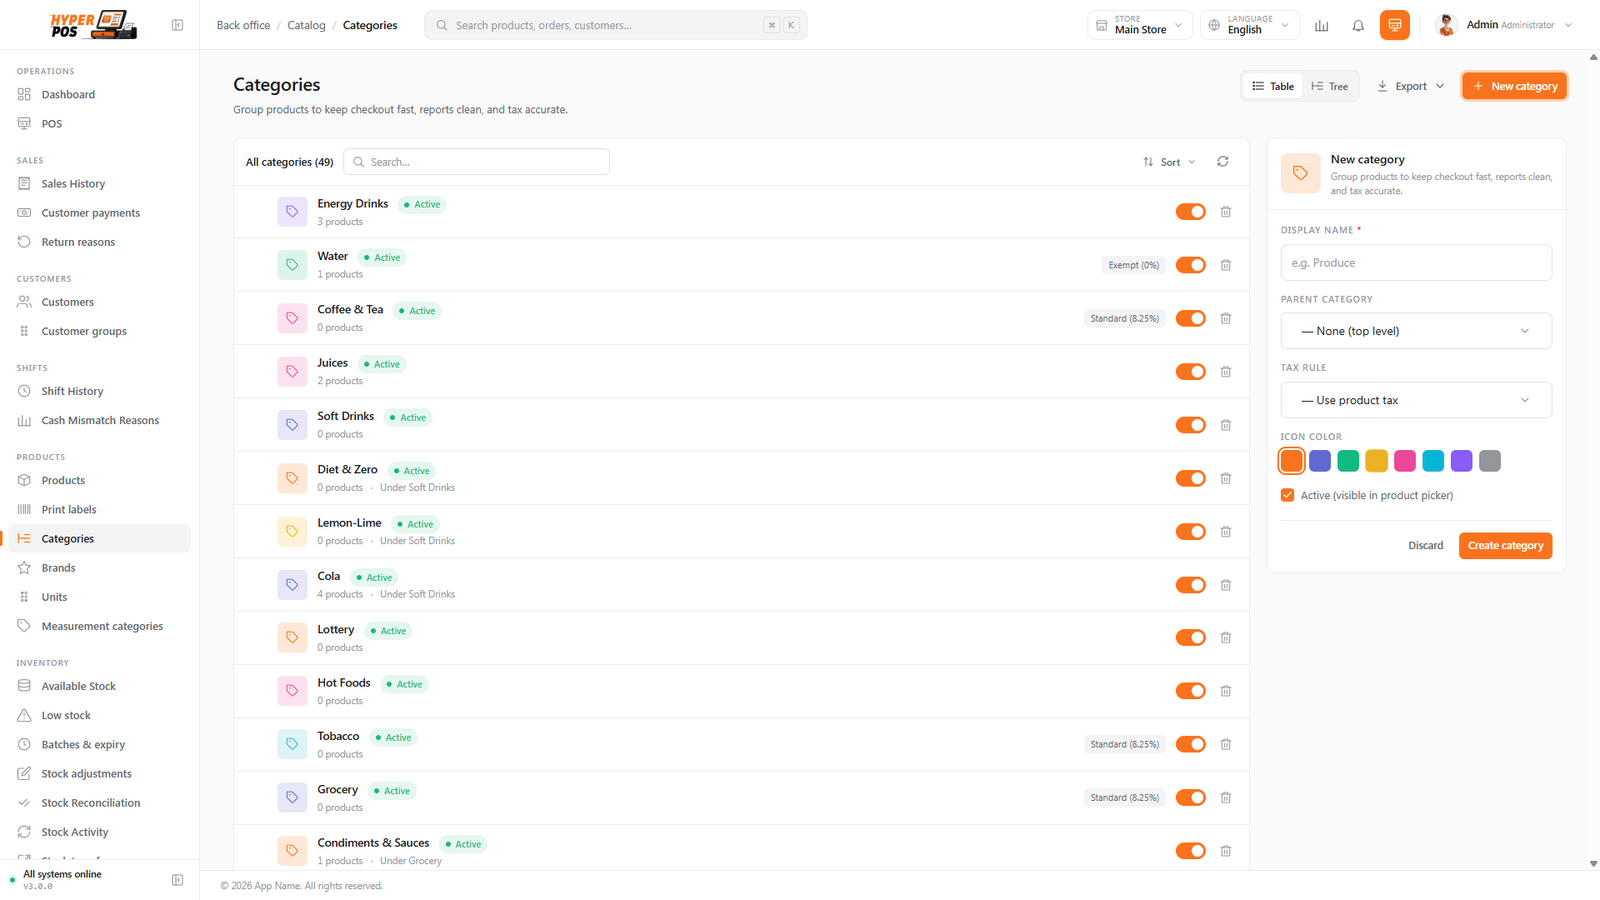
Task: Click the Create category button
Action: click(1505, 546)
